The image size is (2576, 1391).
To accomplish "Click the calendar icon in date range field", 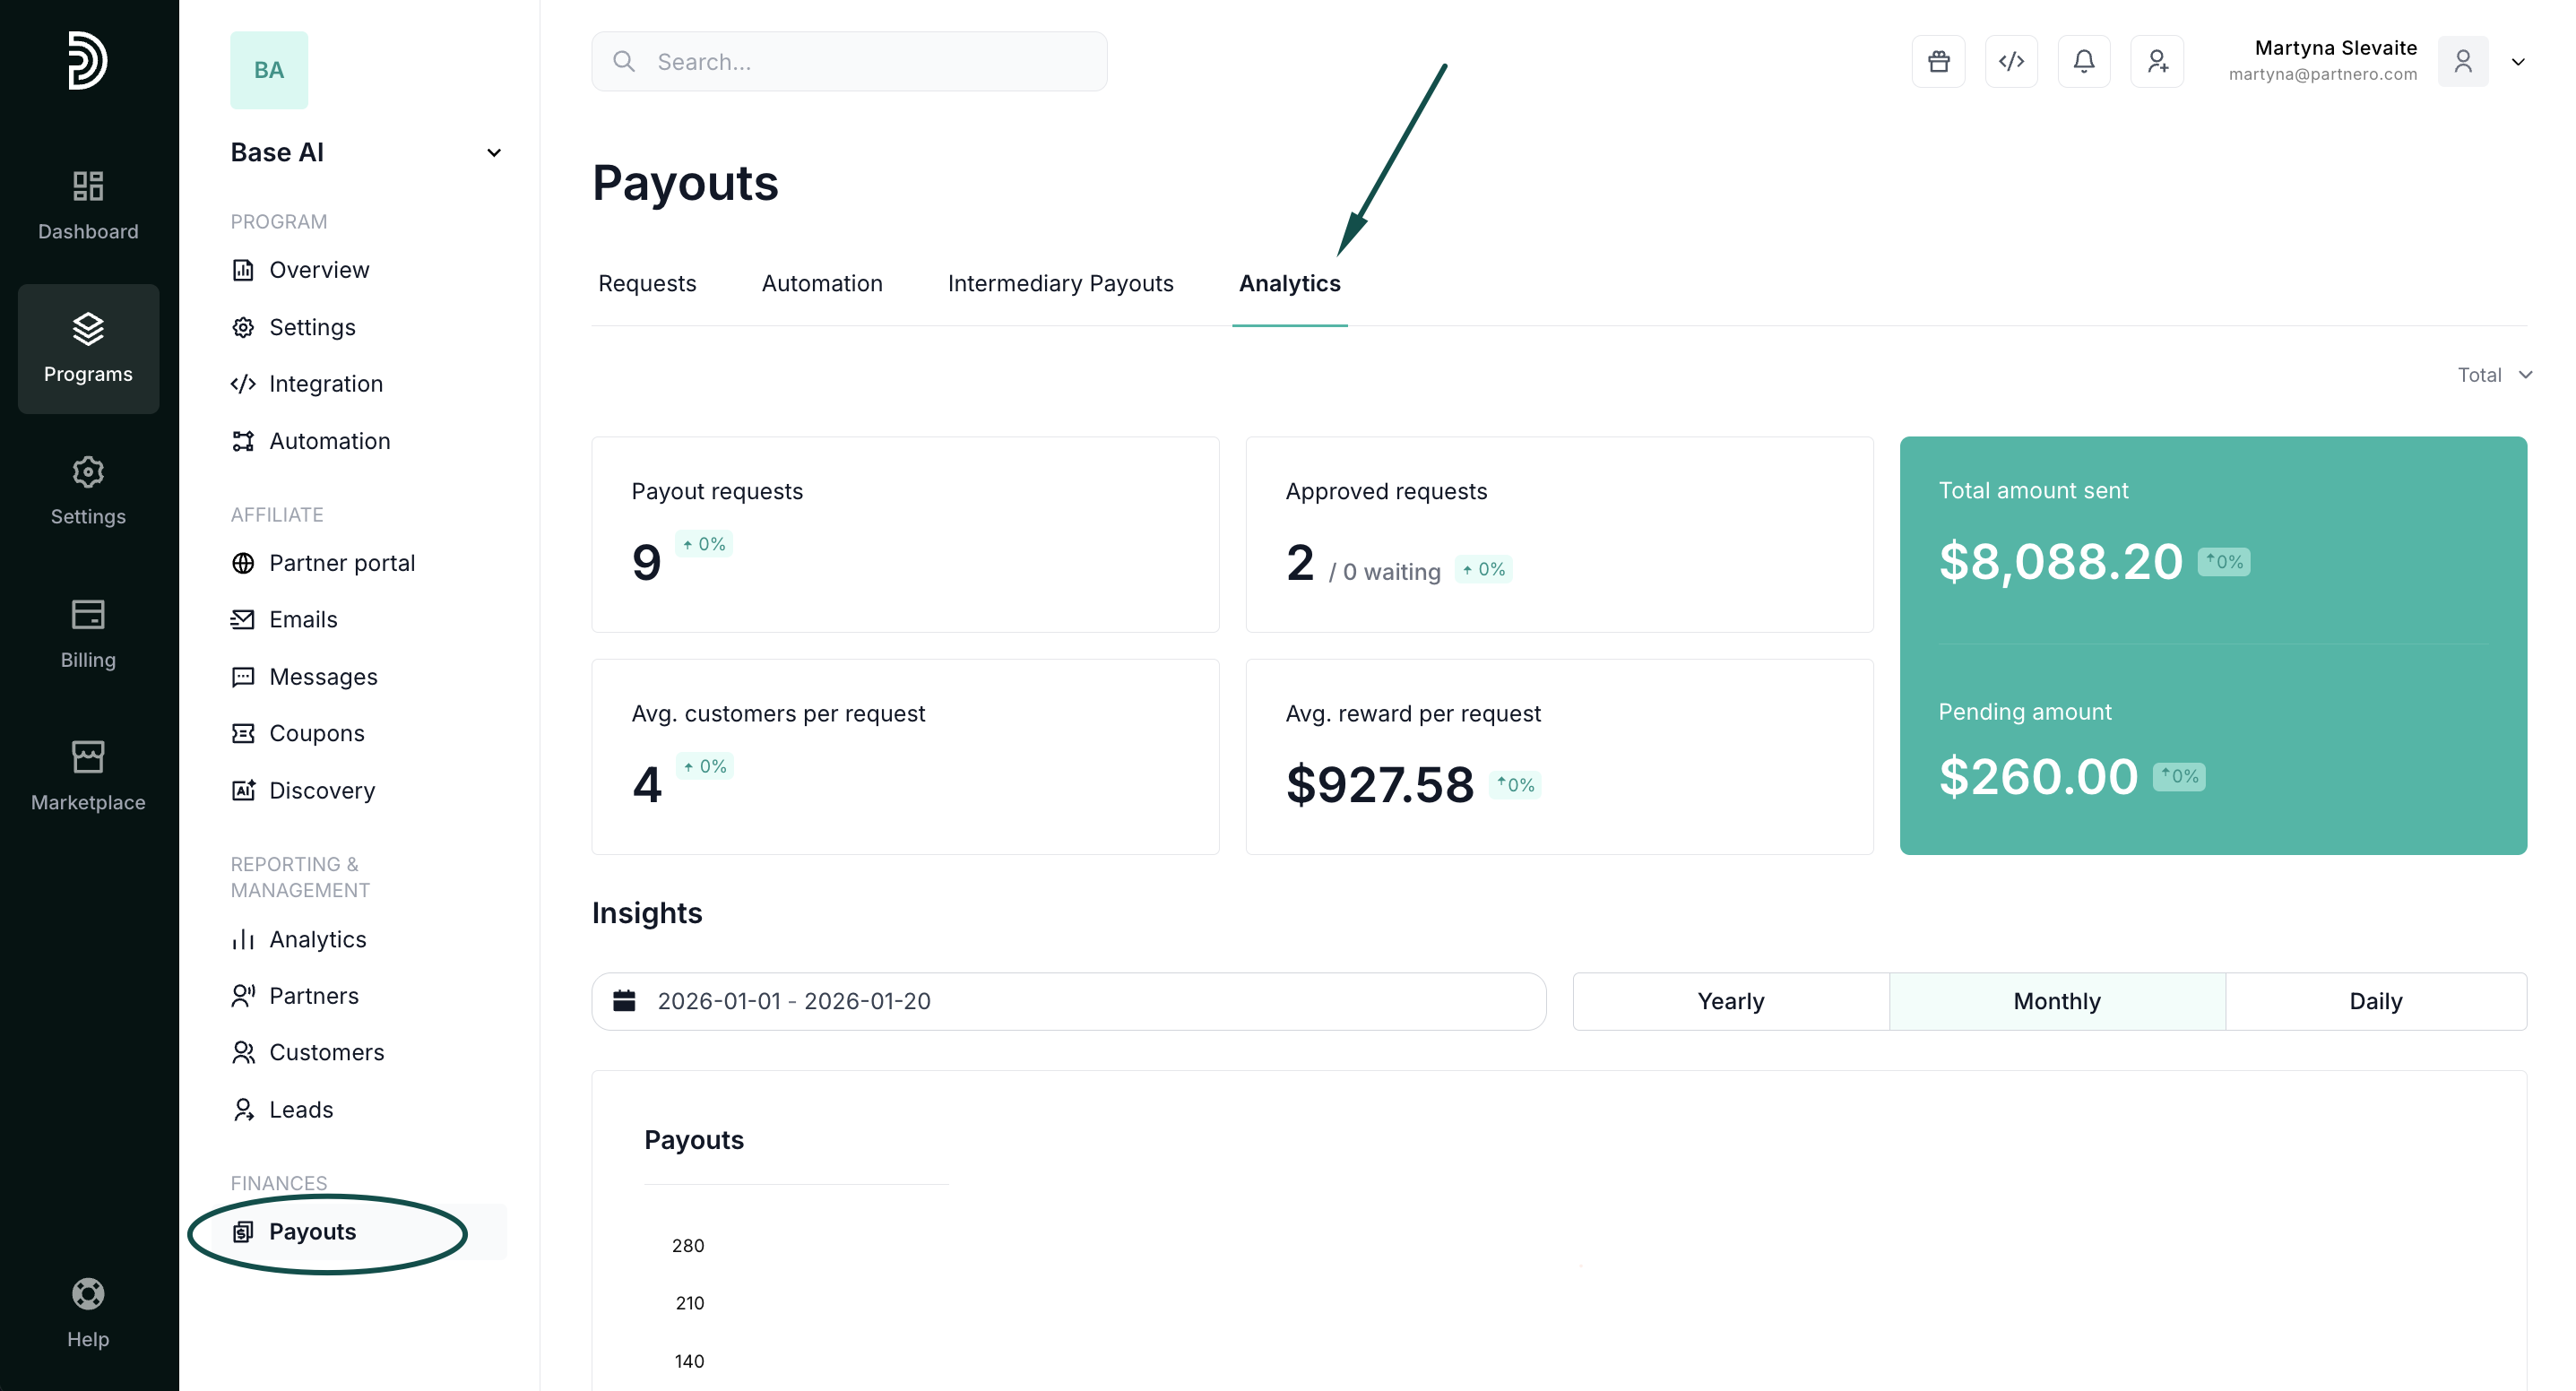I will [x=624, y=1001].
